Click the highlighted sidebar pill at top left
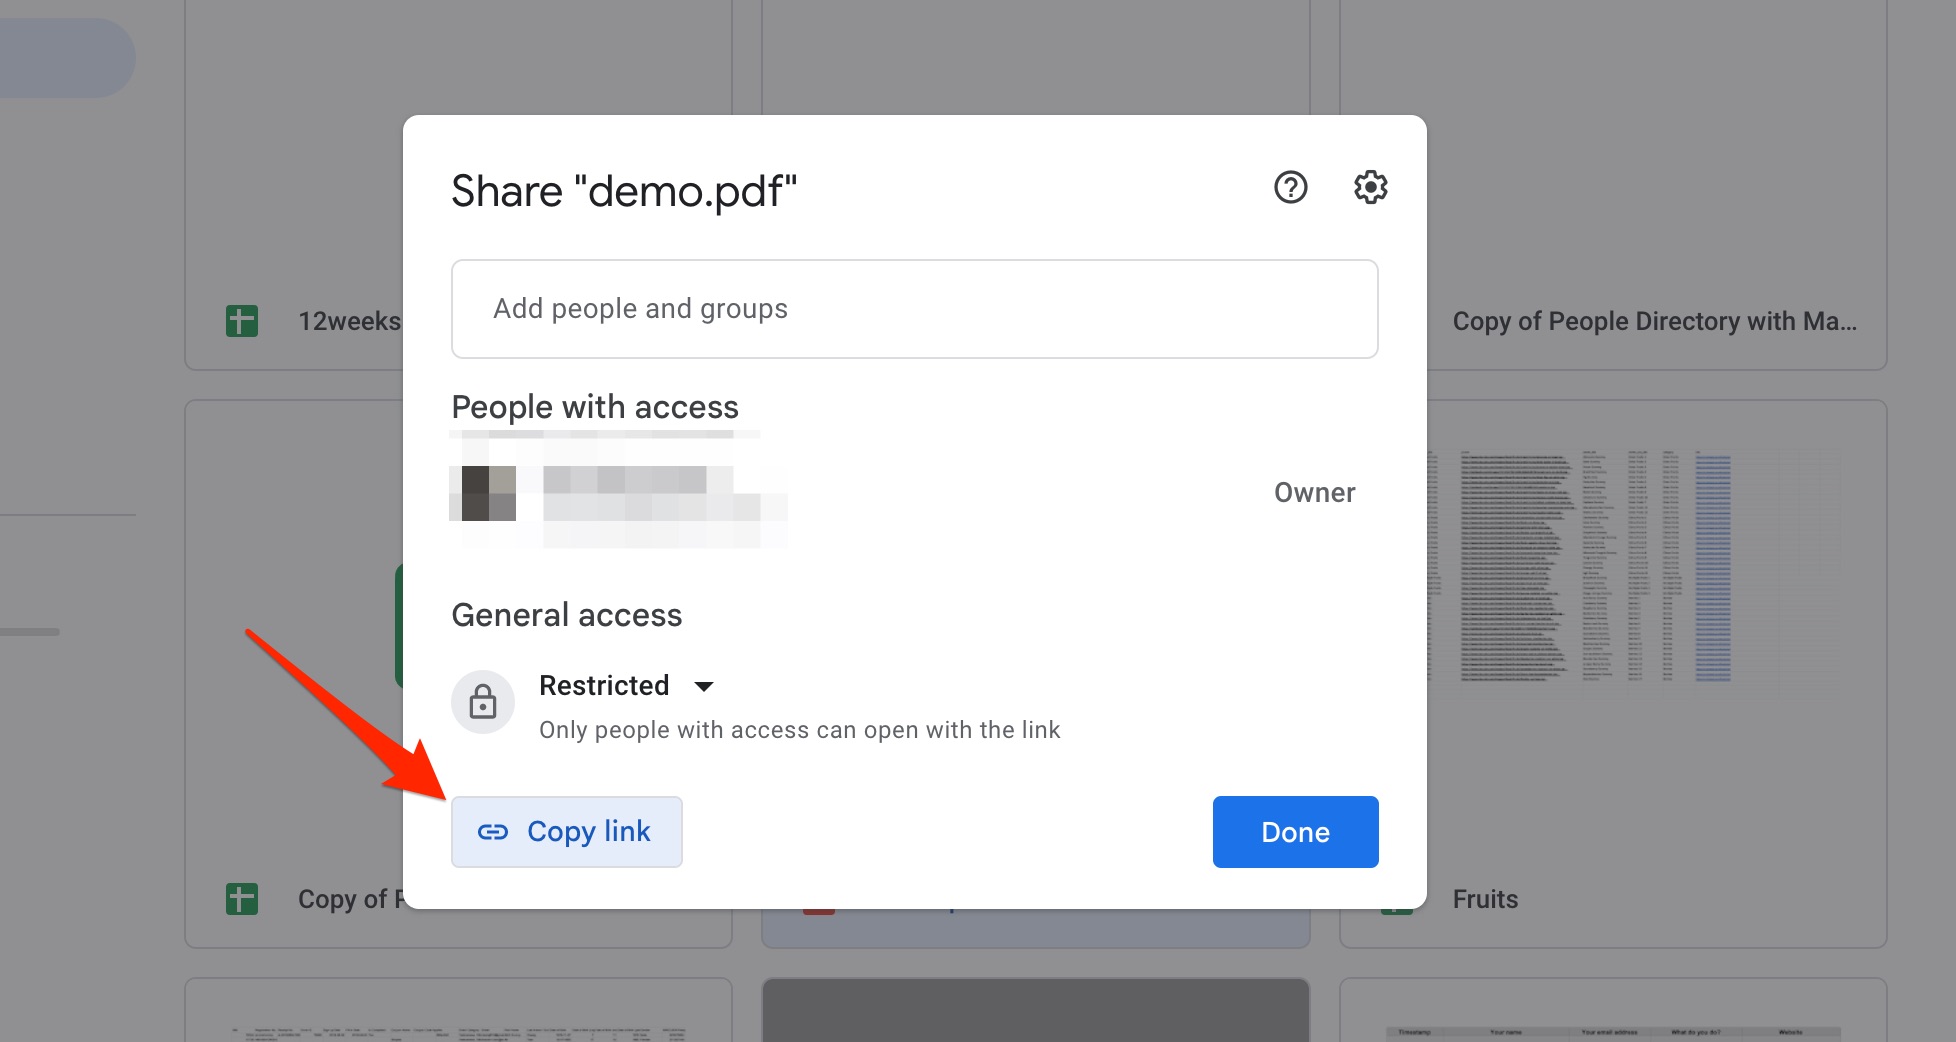This screenshot has height=1042, width=1956. point(62,58)
